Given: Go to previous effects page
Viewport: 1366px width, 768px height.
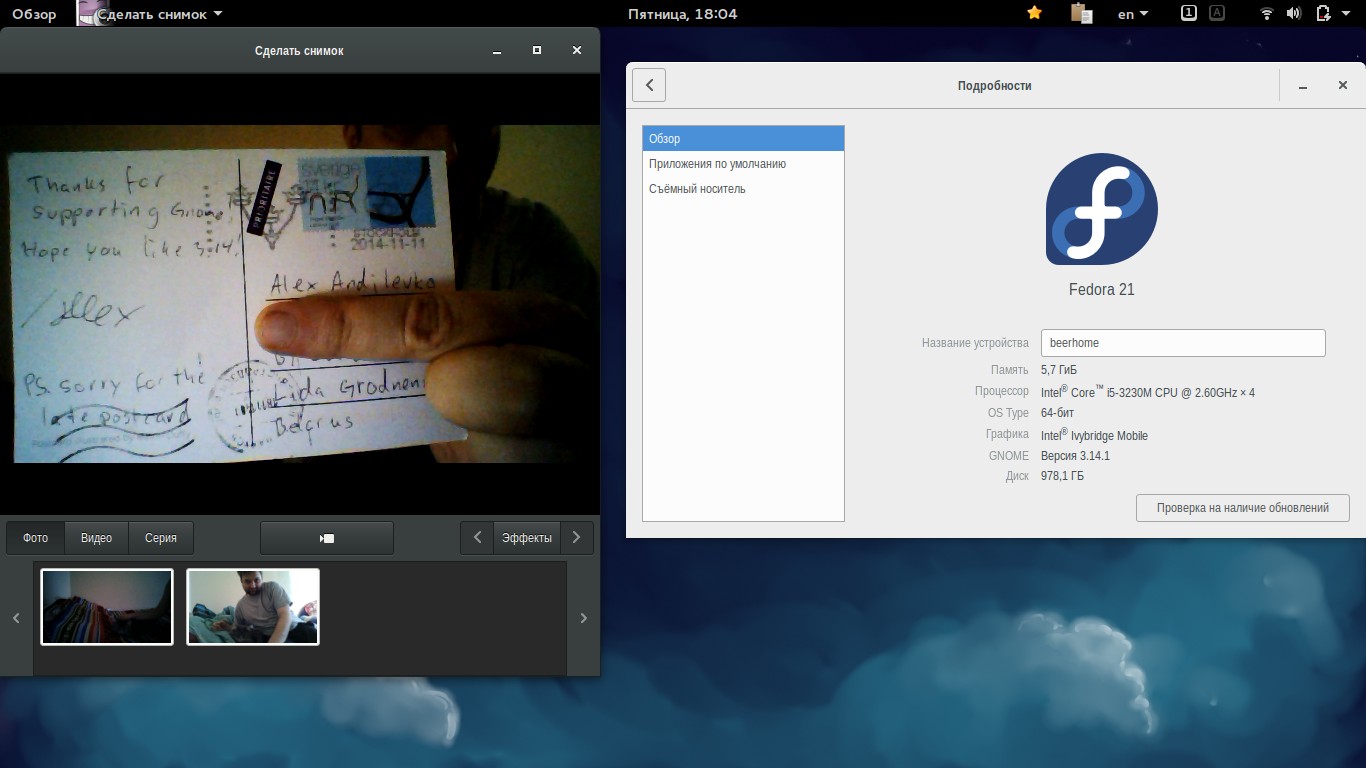Looking at the screenshot, I should (x=477, y=538).
